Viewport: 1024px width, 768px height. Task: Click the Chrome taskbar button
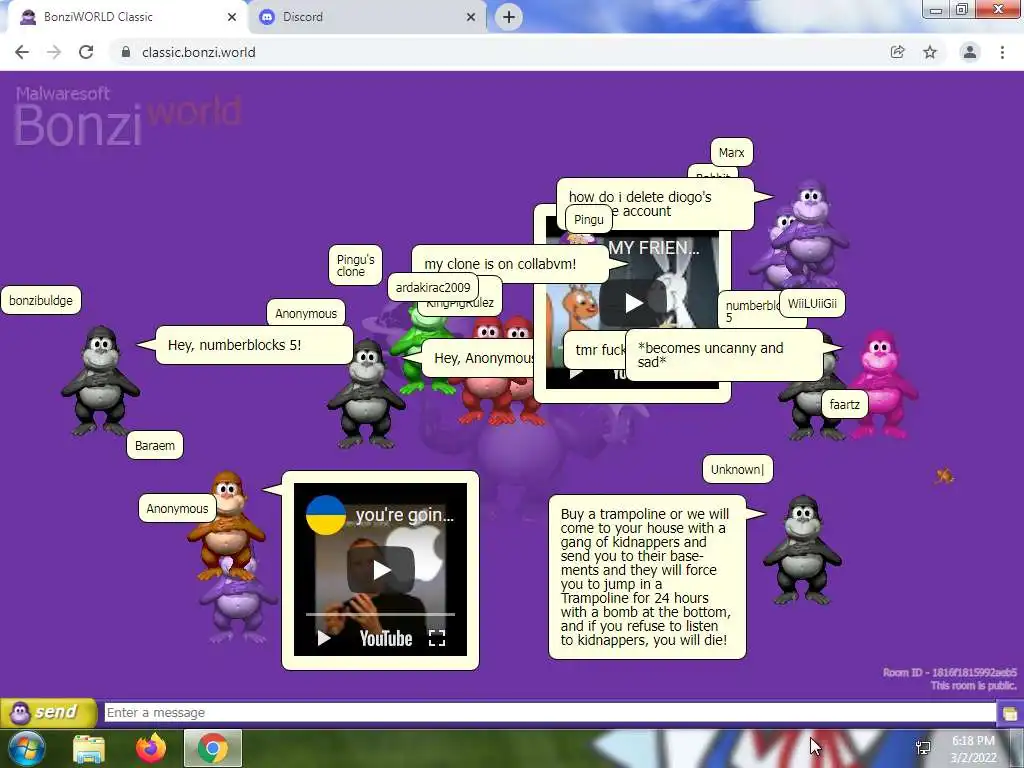pyautogui.click(x=213, y=748)
